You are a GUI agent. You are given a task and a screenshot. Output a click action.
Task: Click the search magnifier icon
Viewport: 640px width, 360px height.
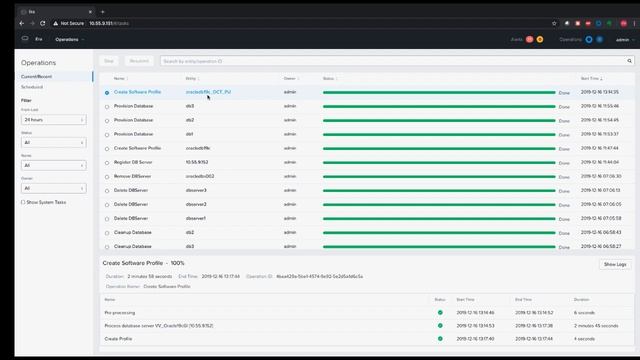click(x=629, y=61)
